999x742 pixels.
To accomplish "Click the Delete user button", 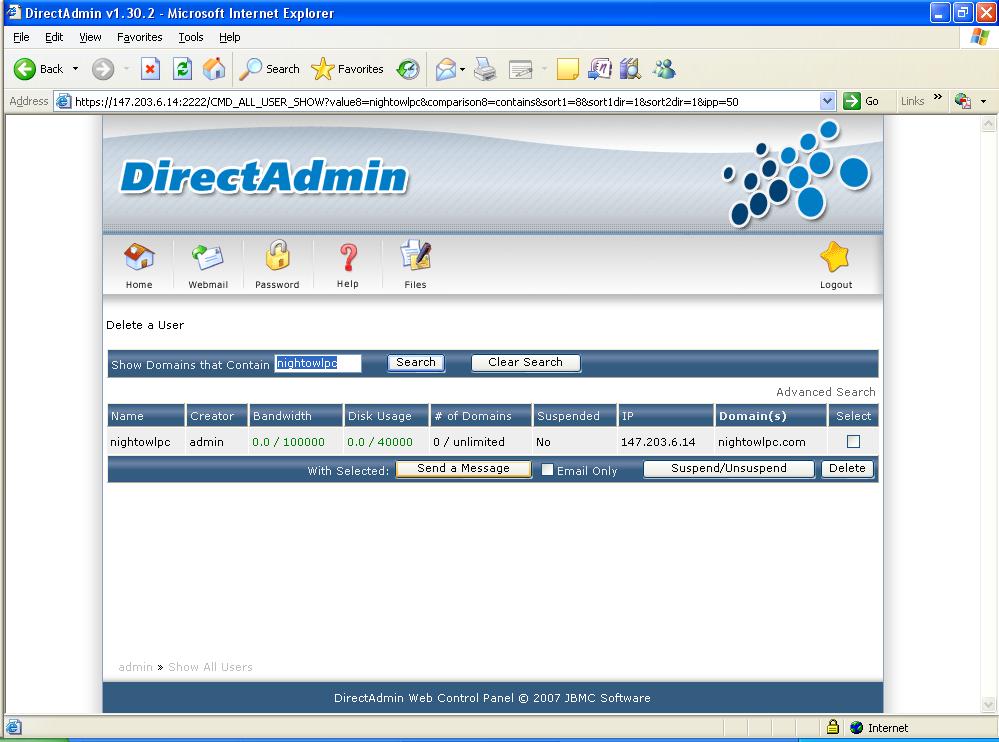I will tap(847, 469).
